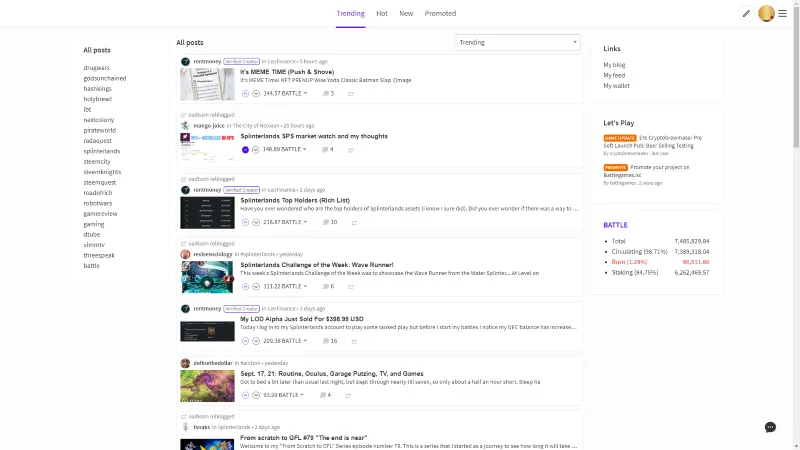Open the definethedollar author profile
Screen dimensions: 800x450
click(x=213, y=363)
